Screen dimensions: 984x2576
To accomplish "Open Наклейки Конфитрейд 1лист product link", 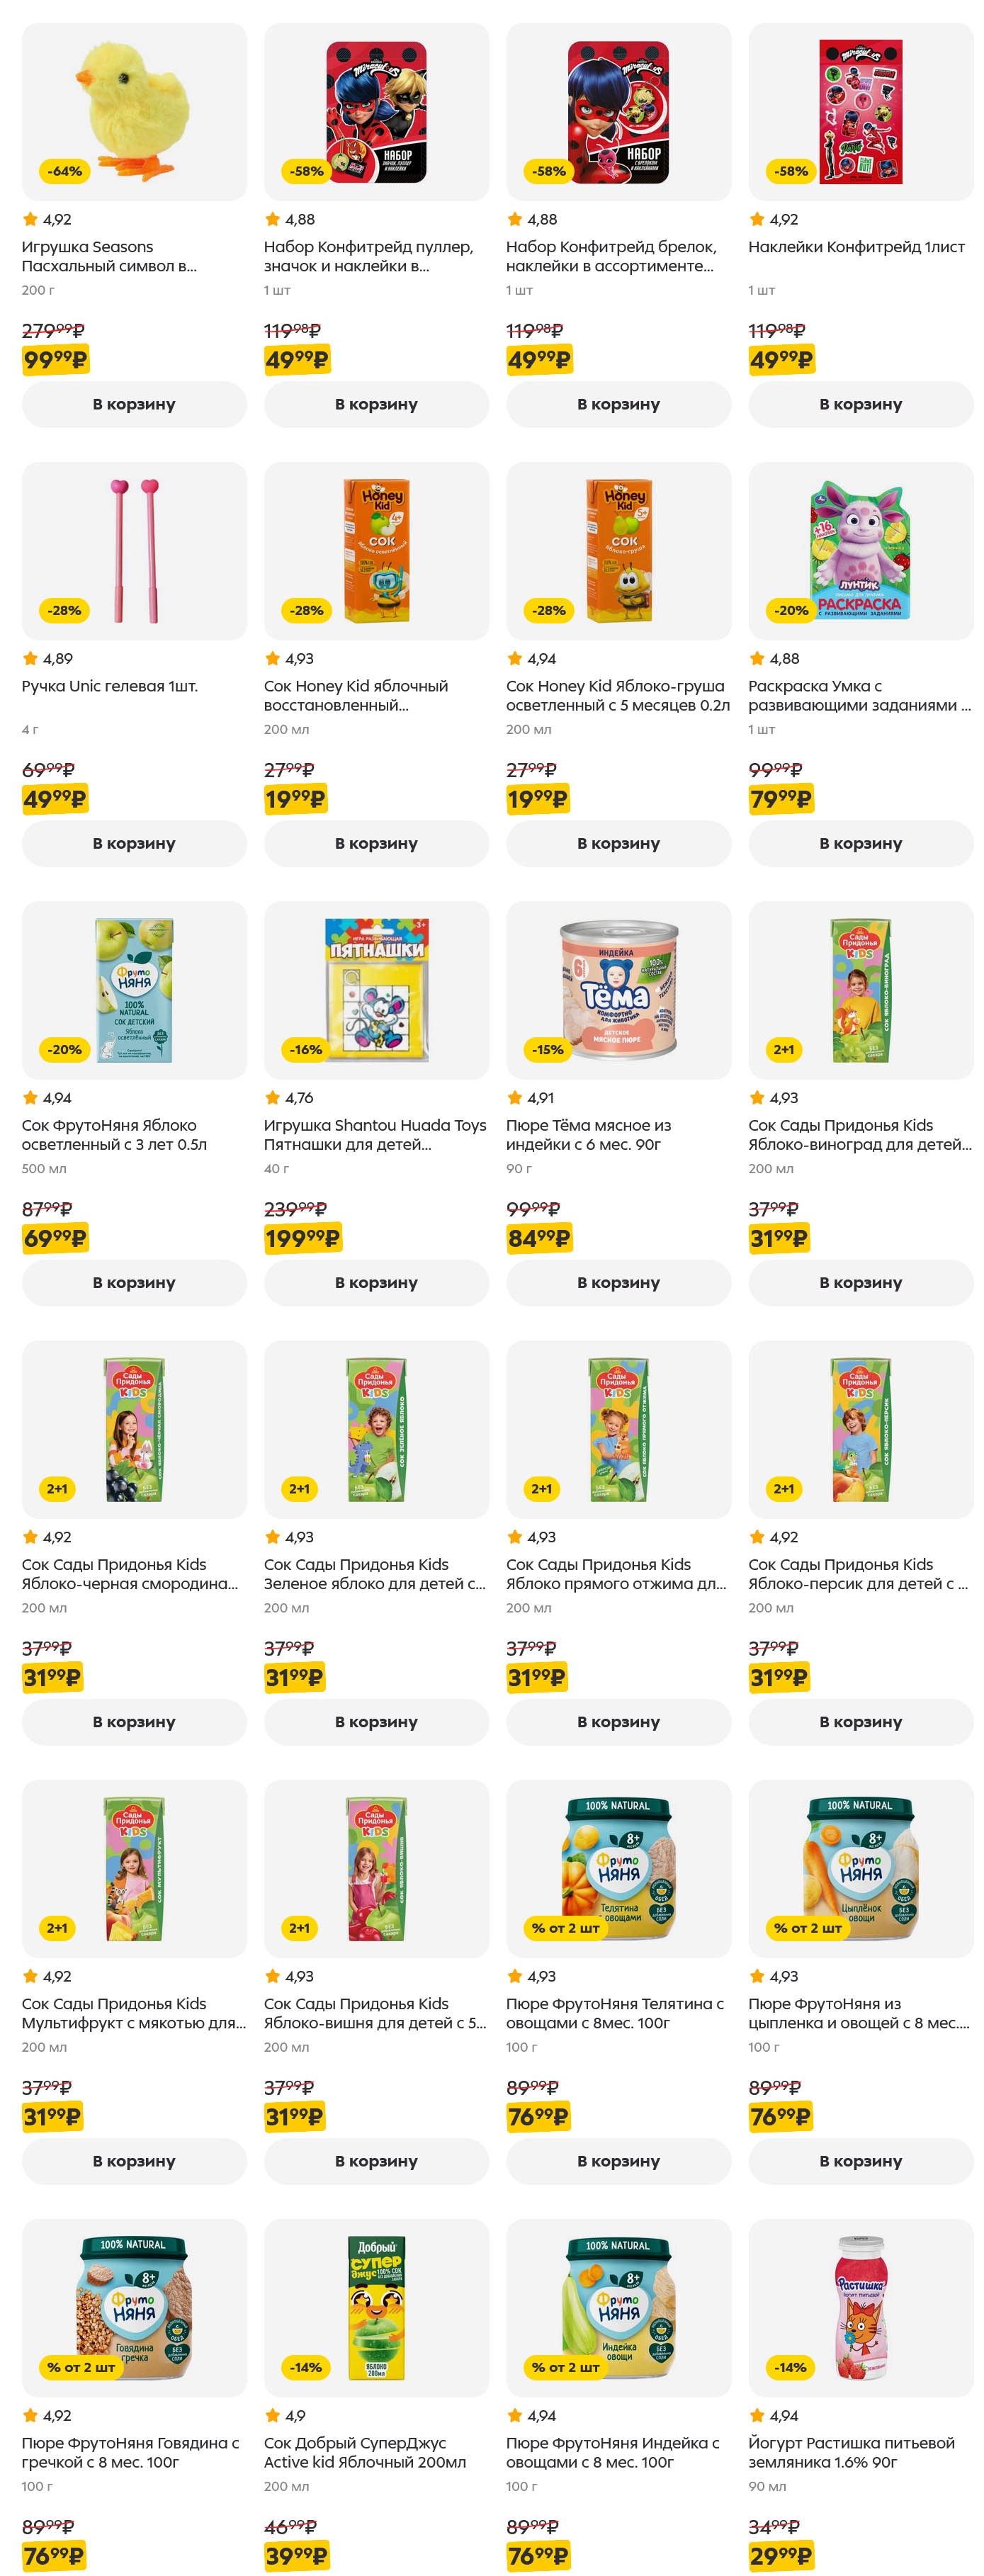I will 856,247.
